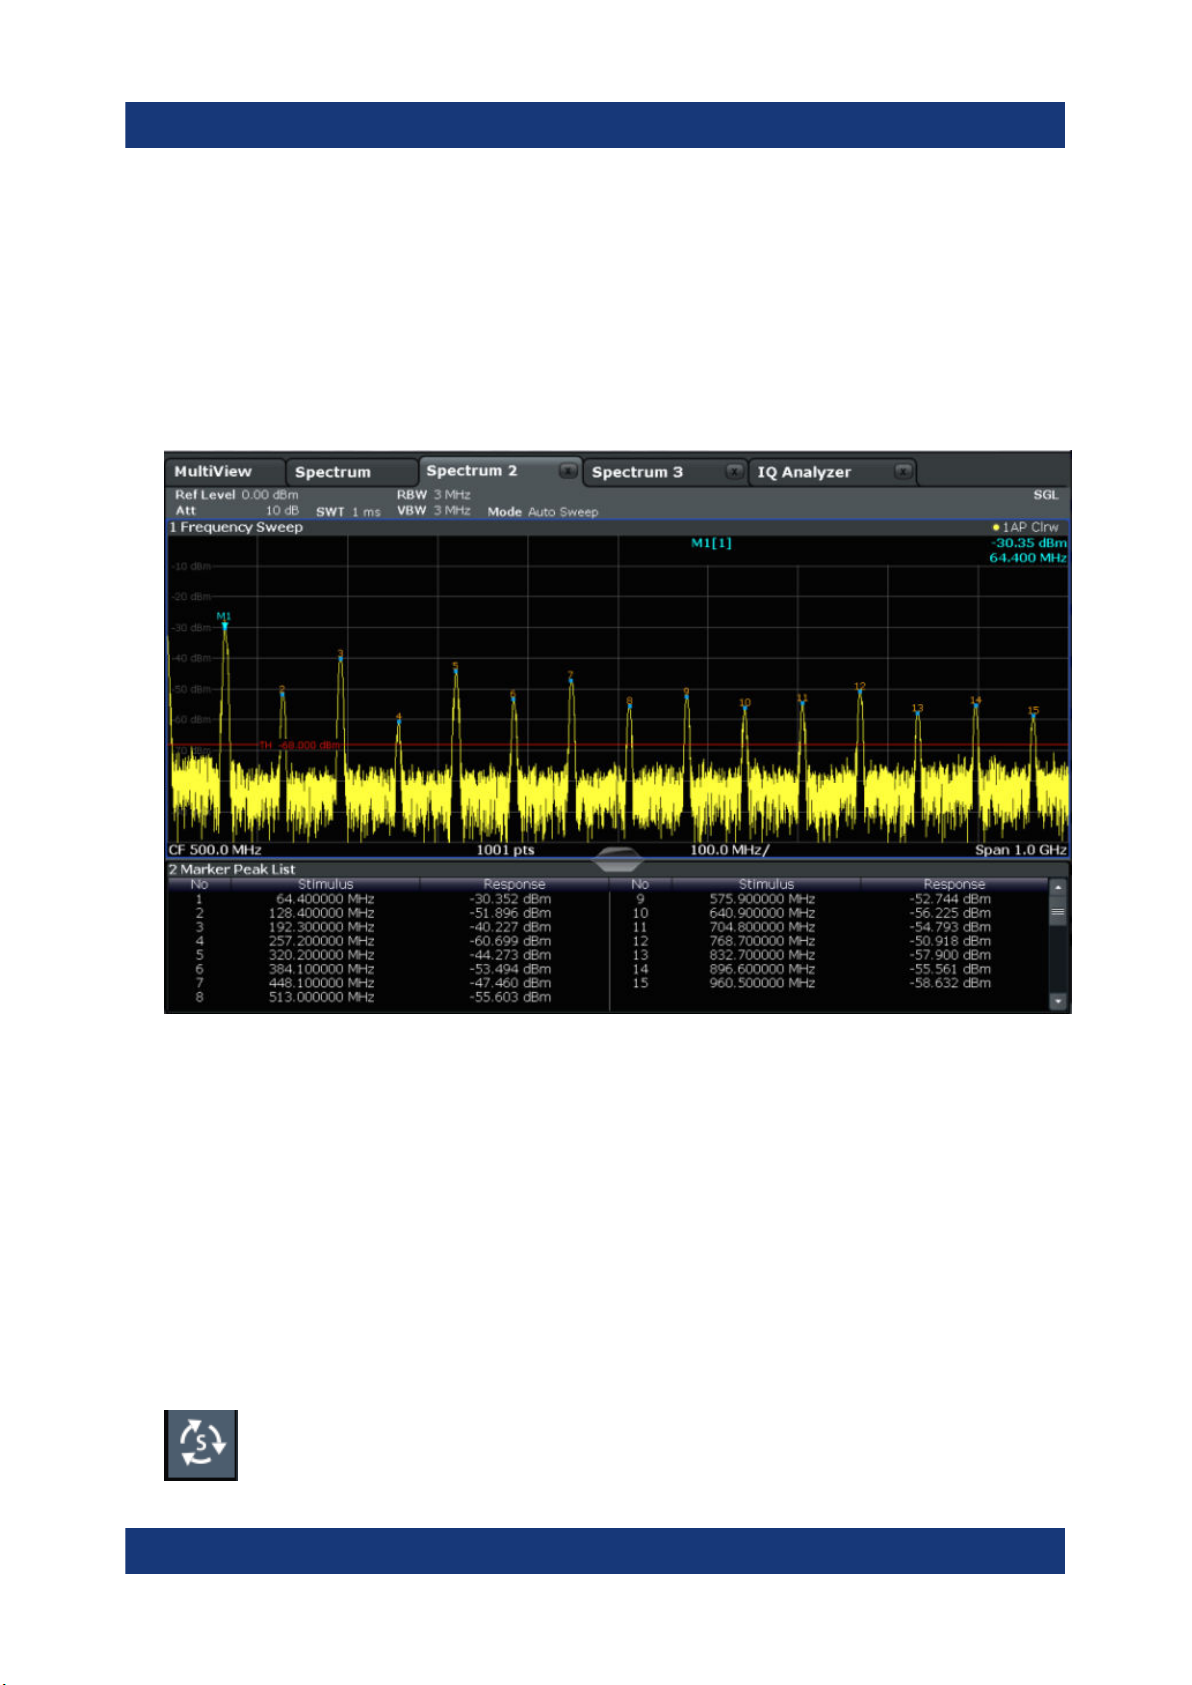
Task: Click the Mode Auto Sweep setting
Action: point(543,512)
